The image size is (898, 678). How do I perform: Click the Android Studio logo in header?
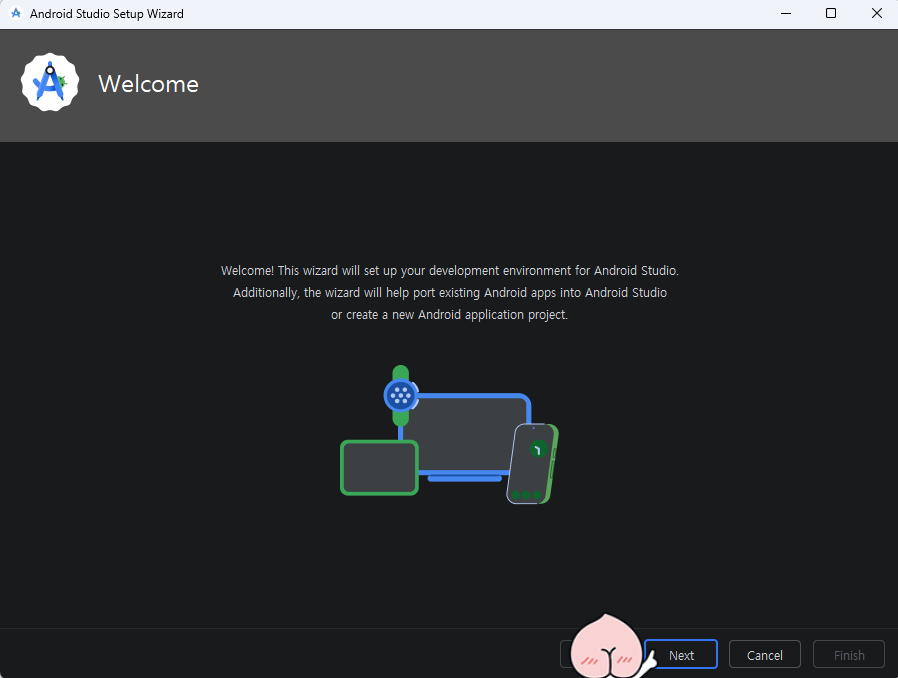pyautogui.click(x=50, y=82)
